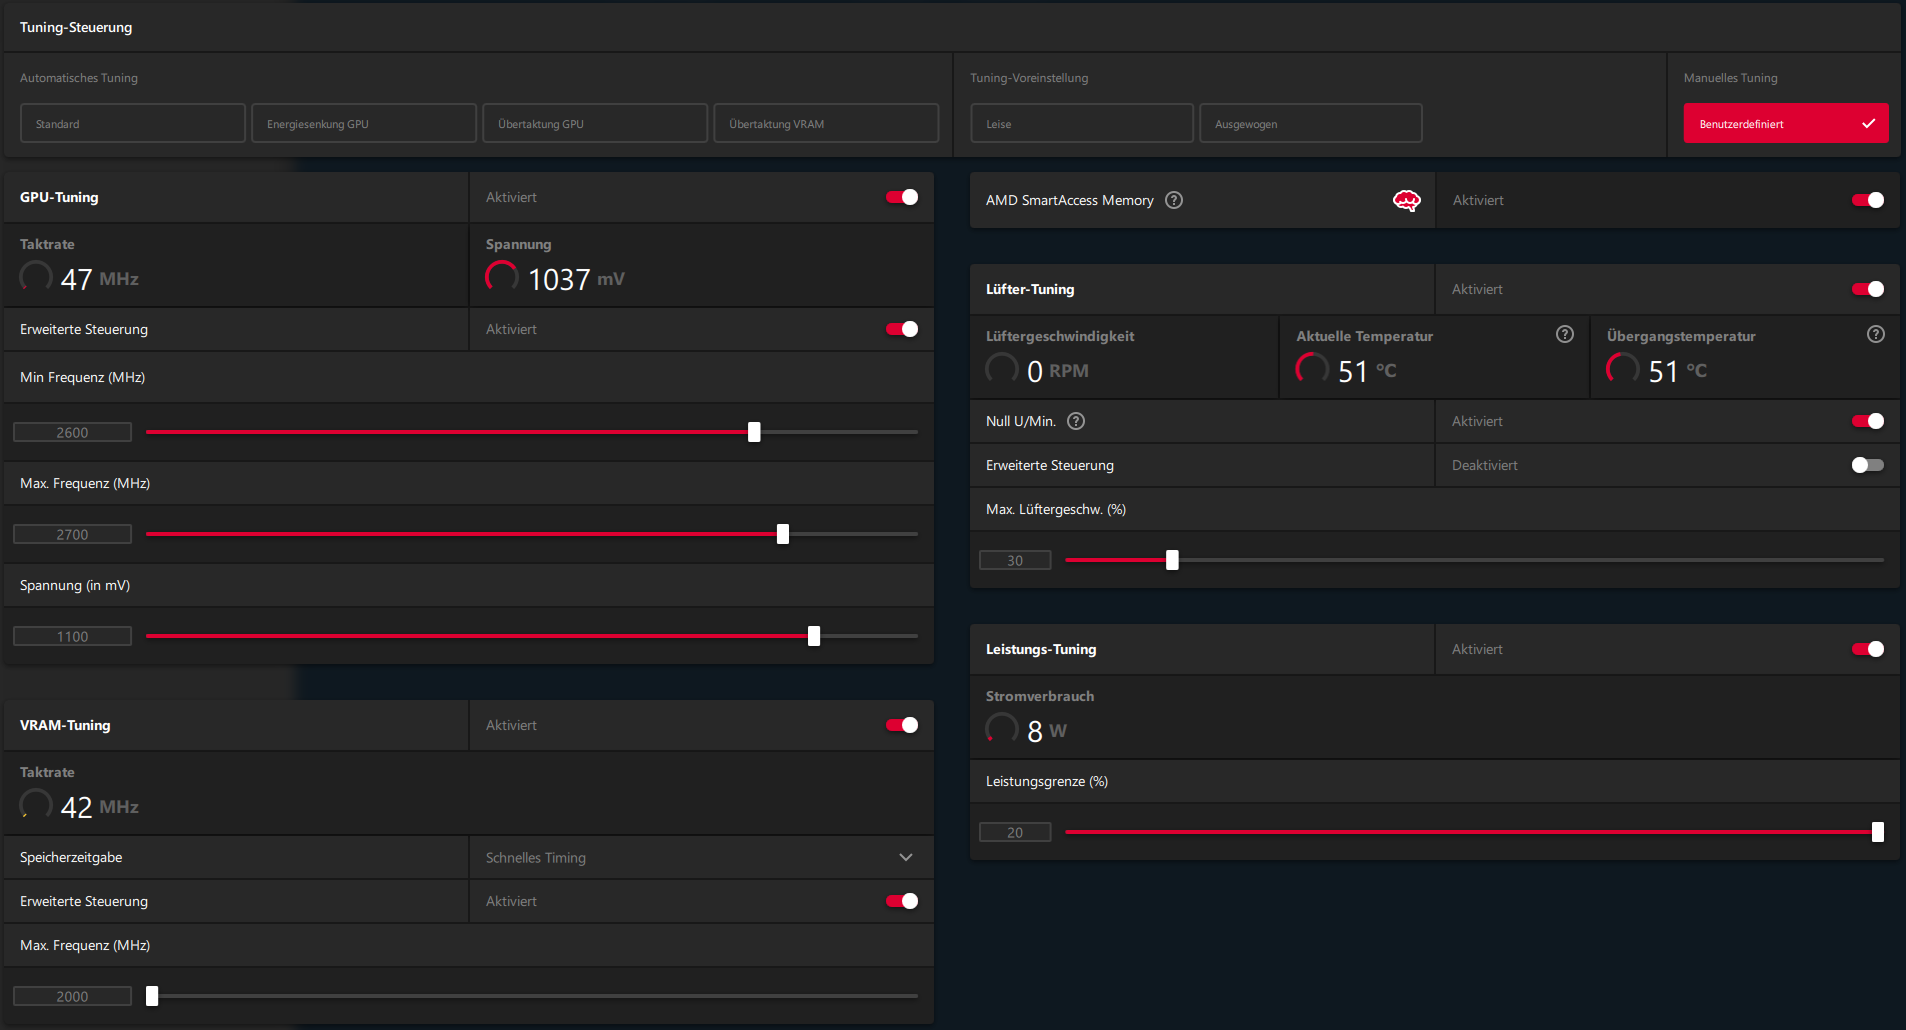Click the Max. Lüftergeschw. slider handle

tap(1172, 560)
